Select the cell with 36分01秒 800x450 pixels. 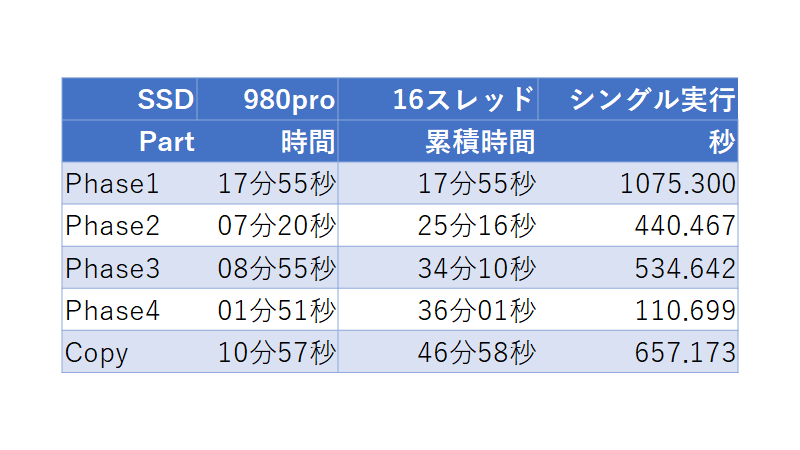(x=438, y=310)
